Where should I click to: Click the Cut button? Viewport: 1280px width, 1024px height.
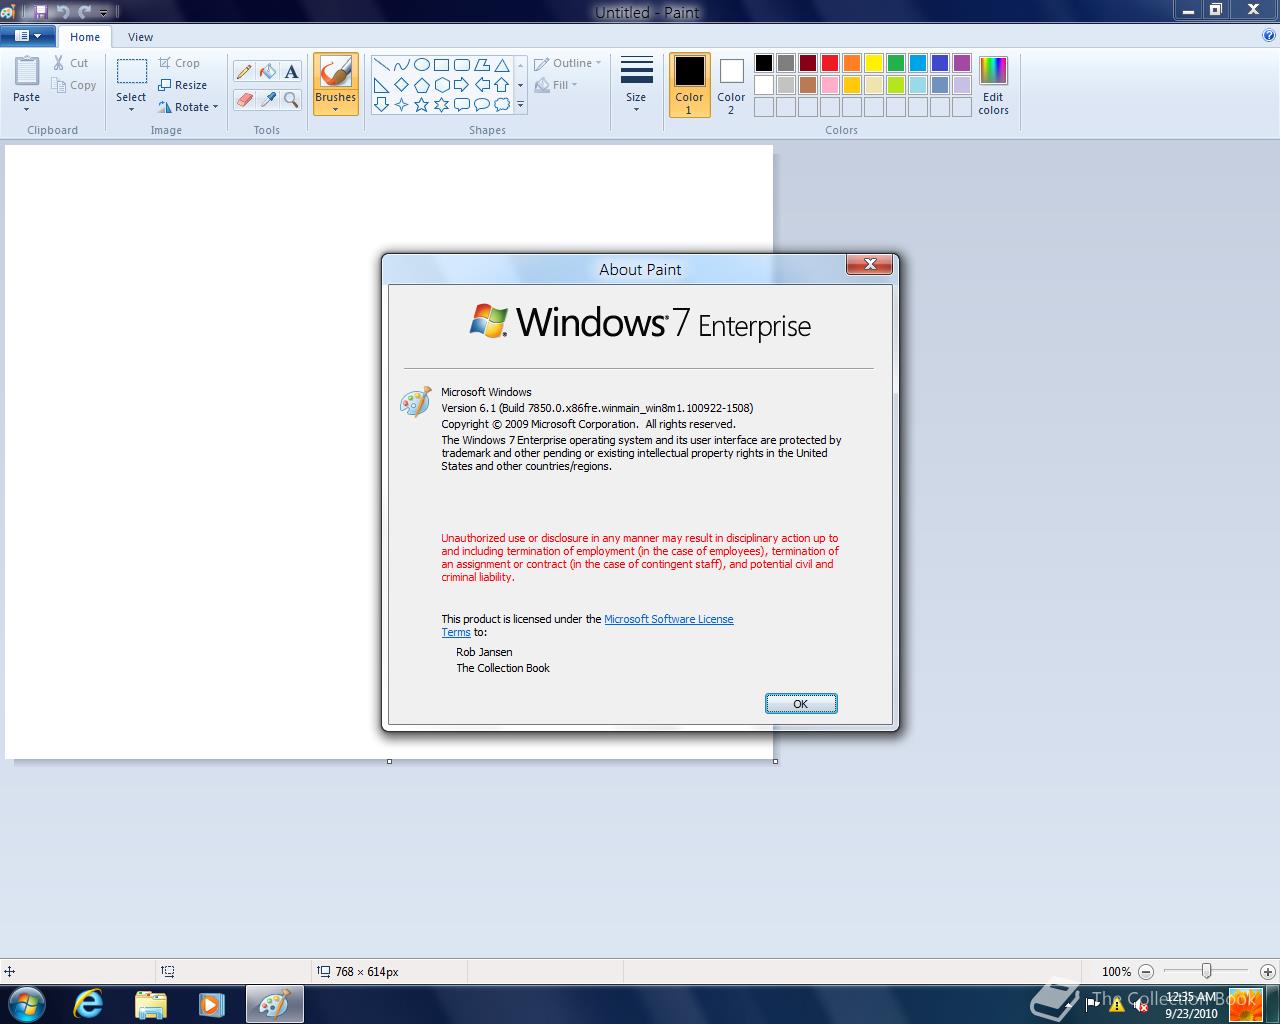tap(70, 63)
